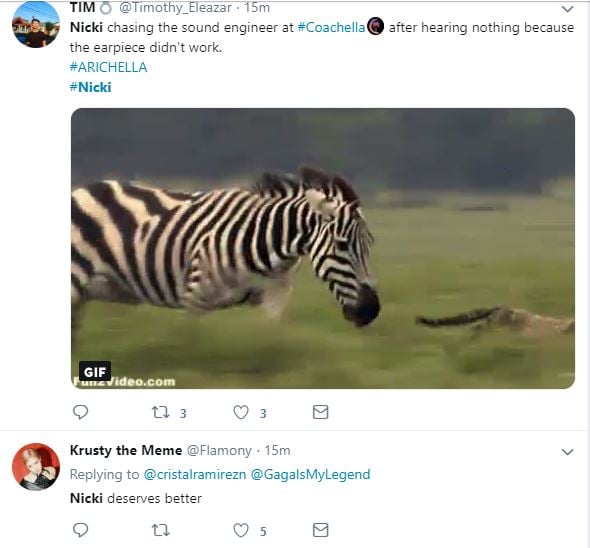Send TIM's tweet via direct message

pyautogui.click(x=321, y=412)
